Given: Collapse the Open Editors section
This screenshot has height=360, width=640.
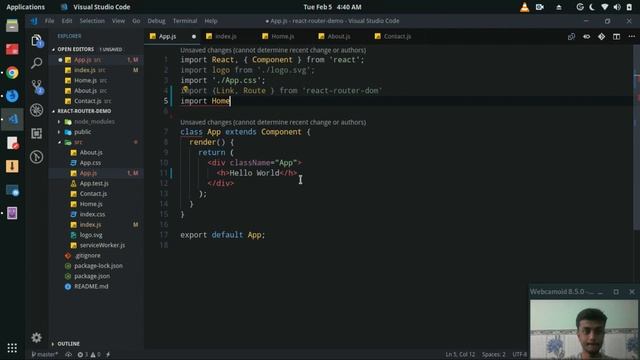Looking at the screenshot, I should 76,49.
